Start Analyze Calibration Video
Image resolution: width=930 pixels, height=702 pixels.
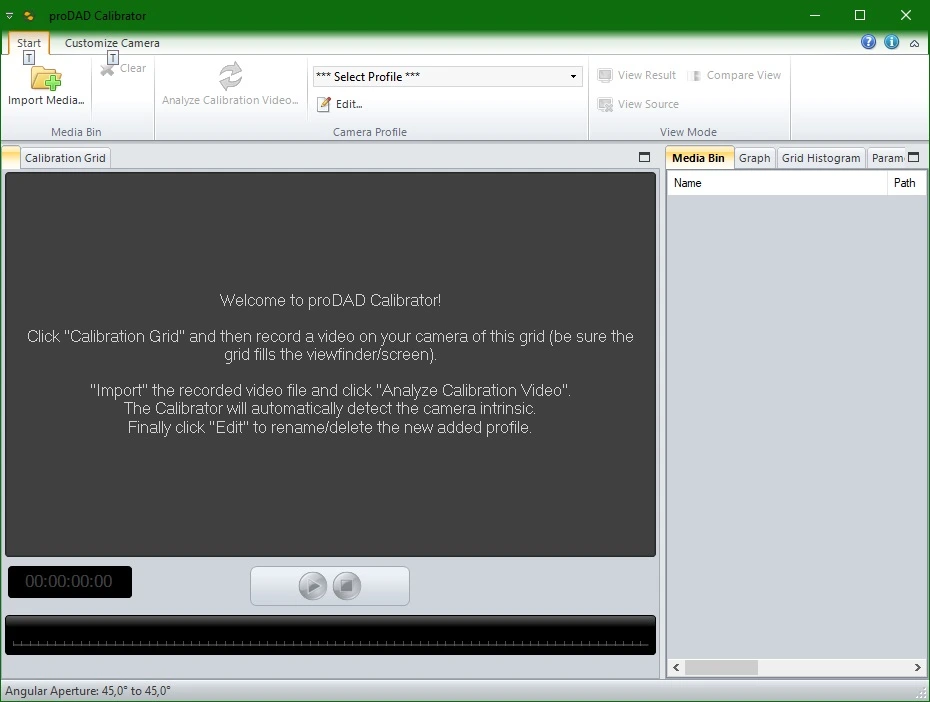tap(230, 84)
